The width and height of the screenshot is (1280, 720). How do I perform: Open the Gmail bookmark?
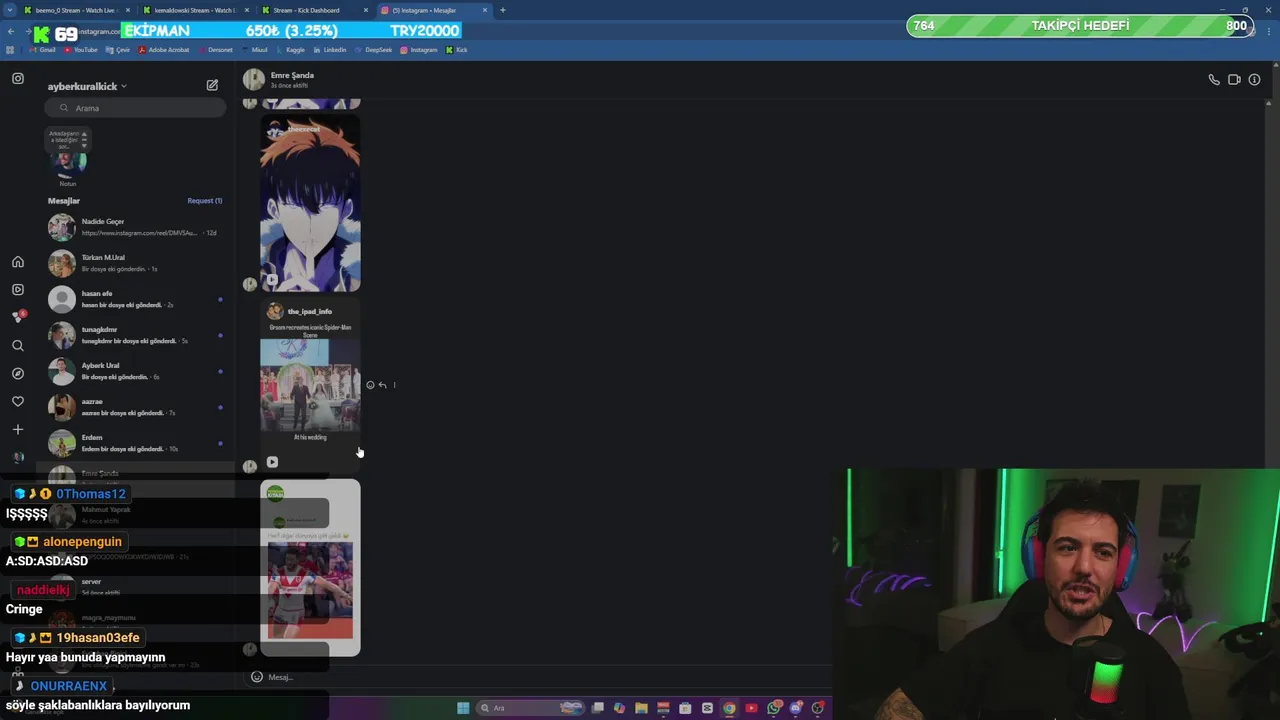tap(42, 50)
